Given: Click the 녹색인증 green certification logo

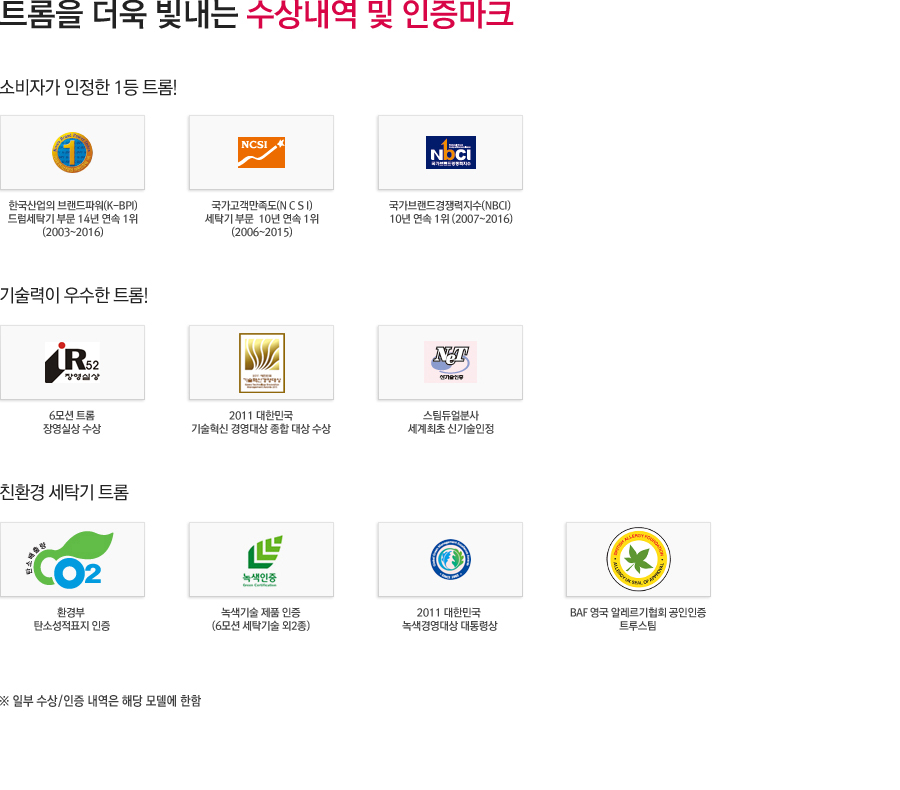Looking at the screenshot, I should (x=262, y=561).
